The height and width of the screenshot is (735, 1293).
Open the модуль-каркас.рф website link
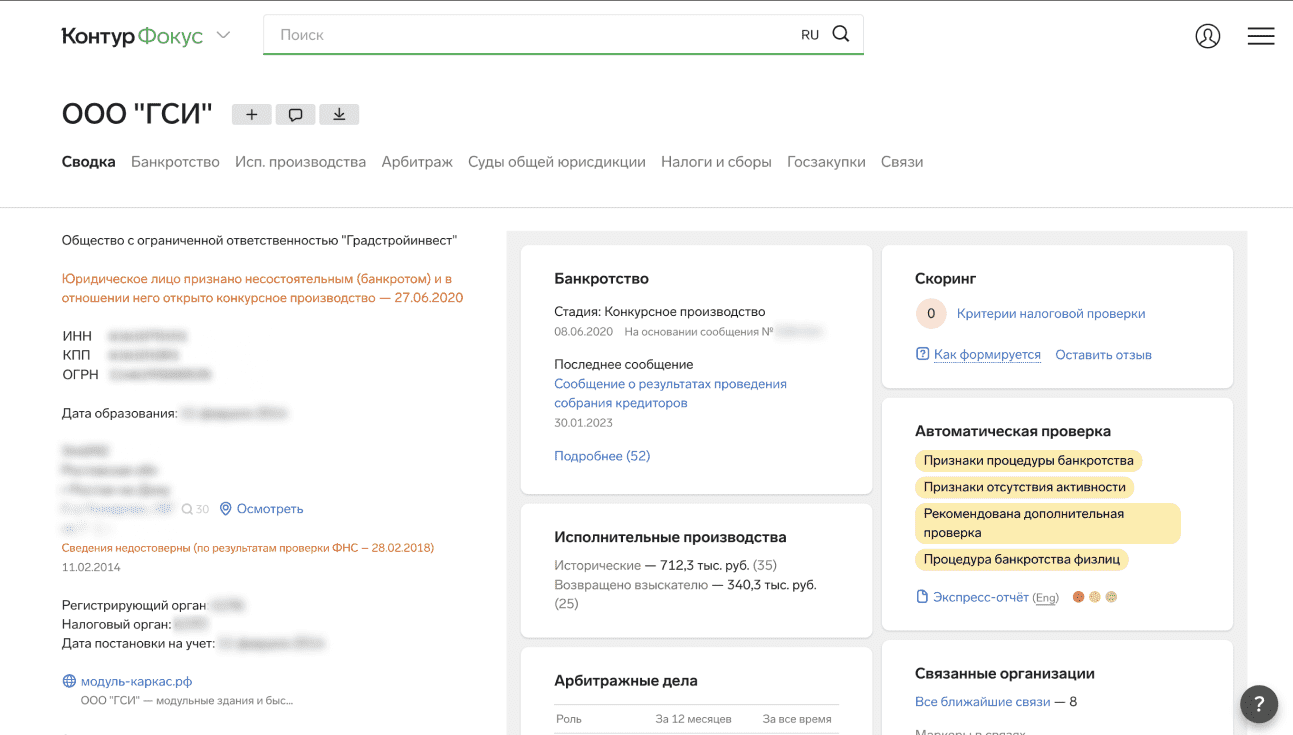(x=136, y=681)
